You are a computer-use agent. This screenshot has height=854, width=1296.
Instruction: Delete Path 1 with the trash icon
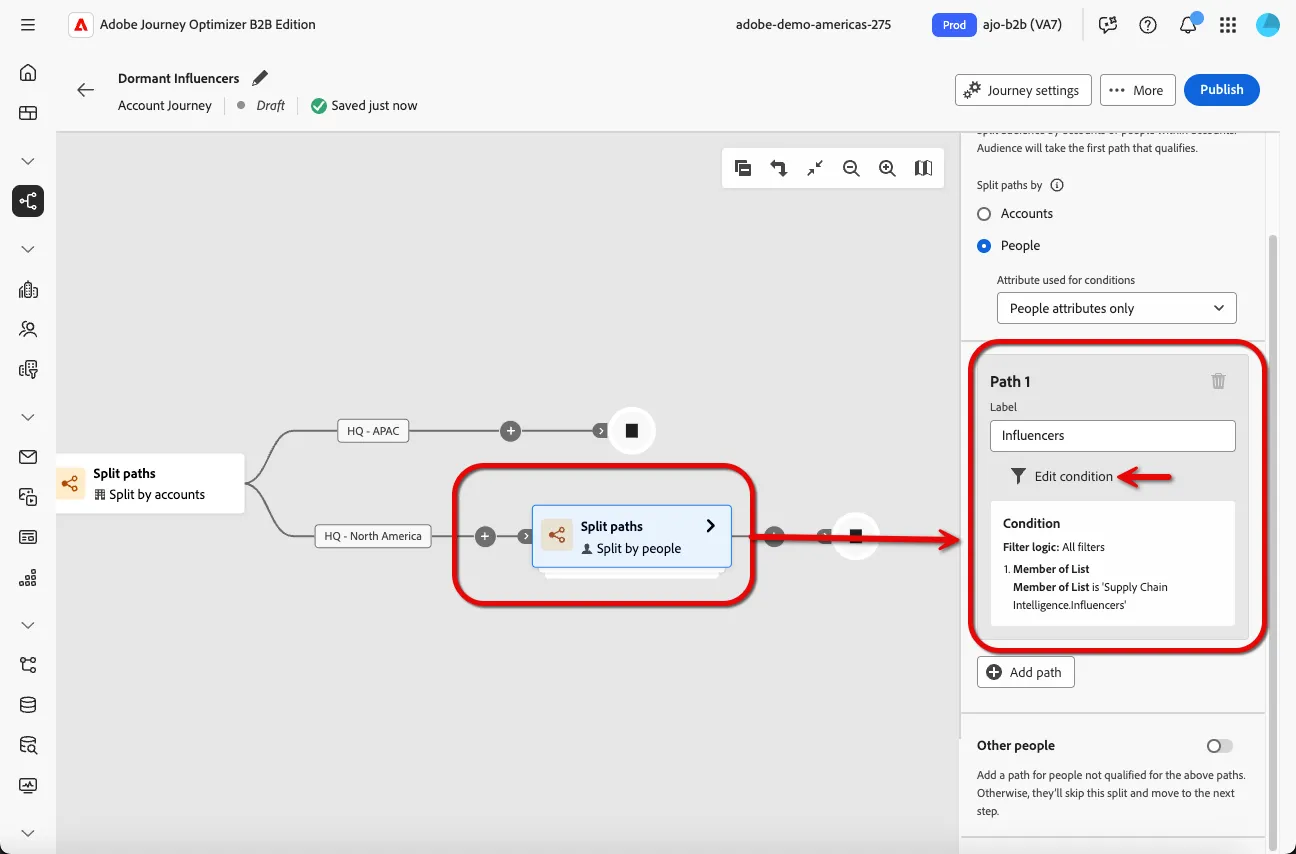[1218, 381]
